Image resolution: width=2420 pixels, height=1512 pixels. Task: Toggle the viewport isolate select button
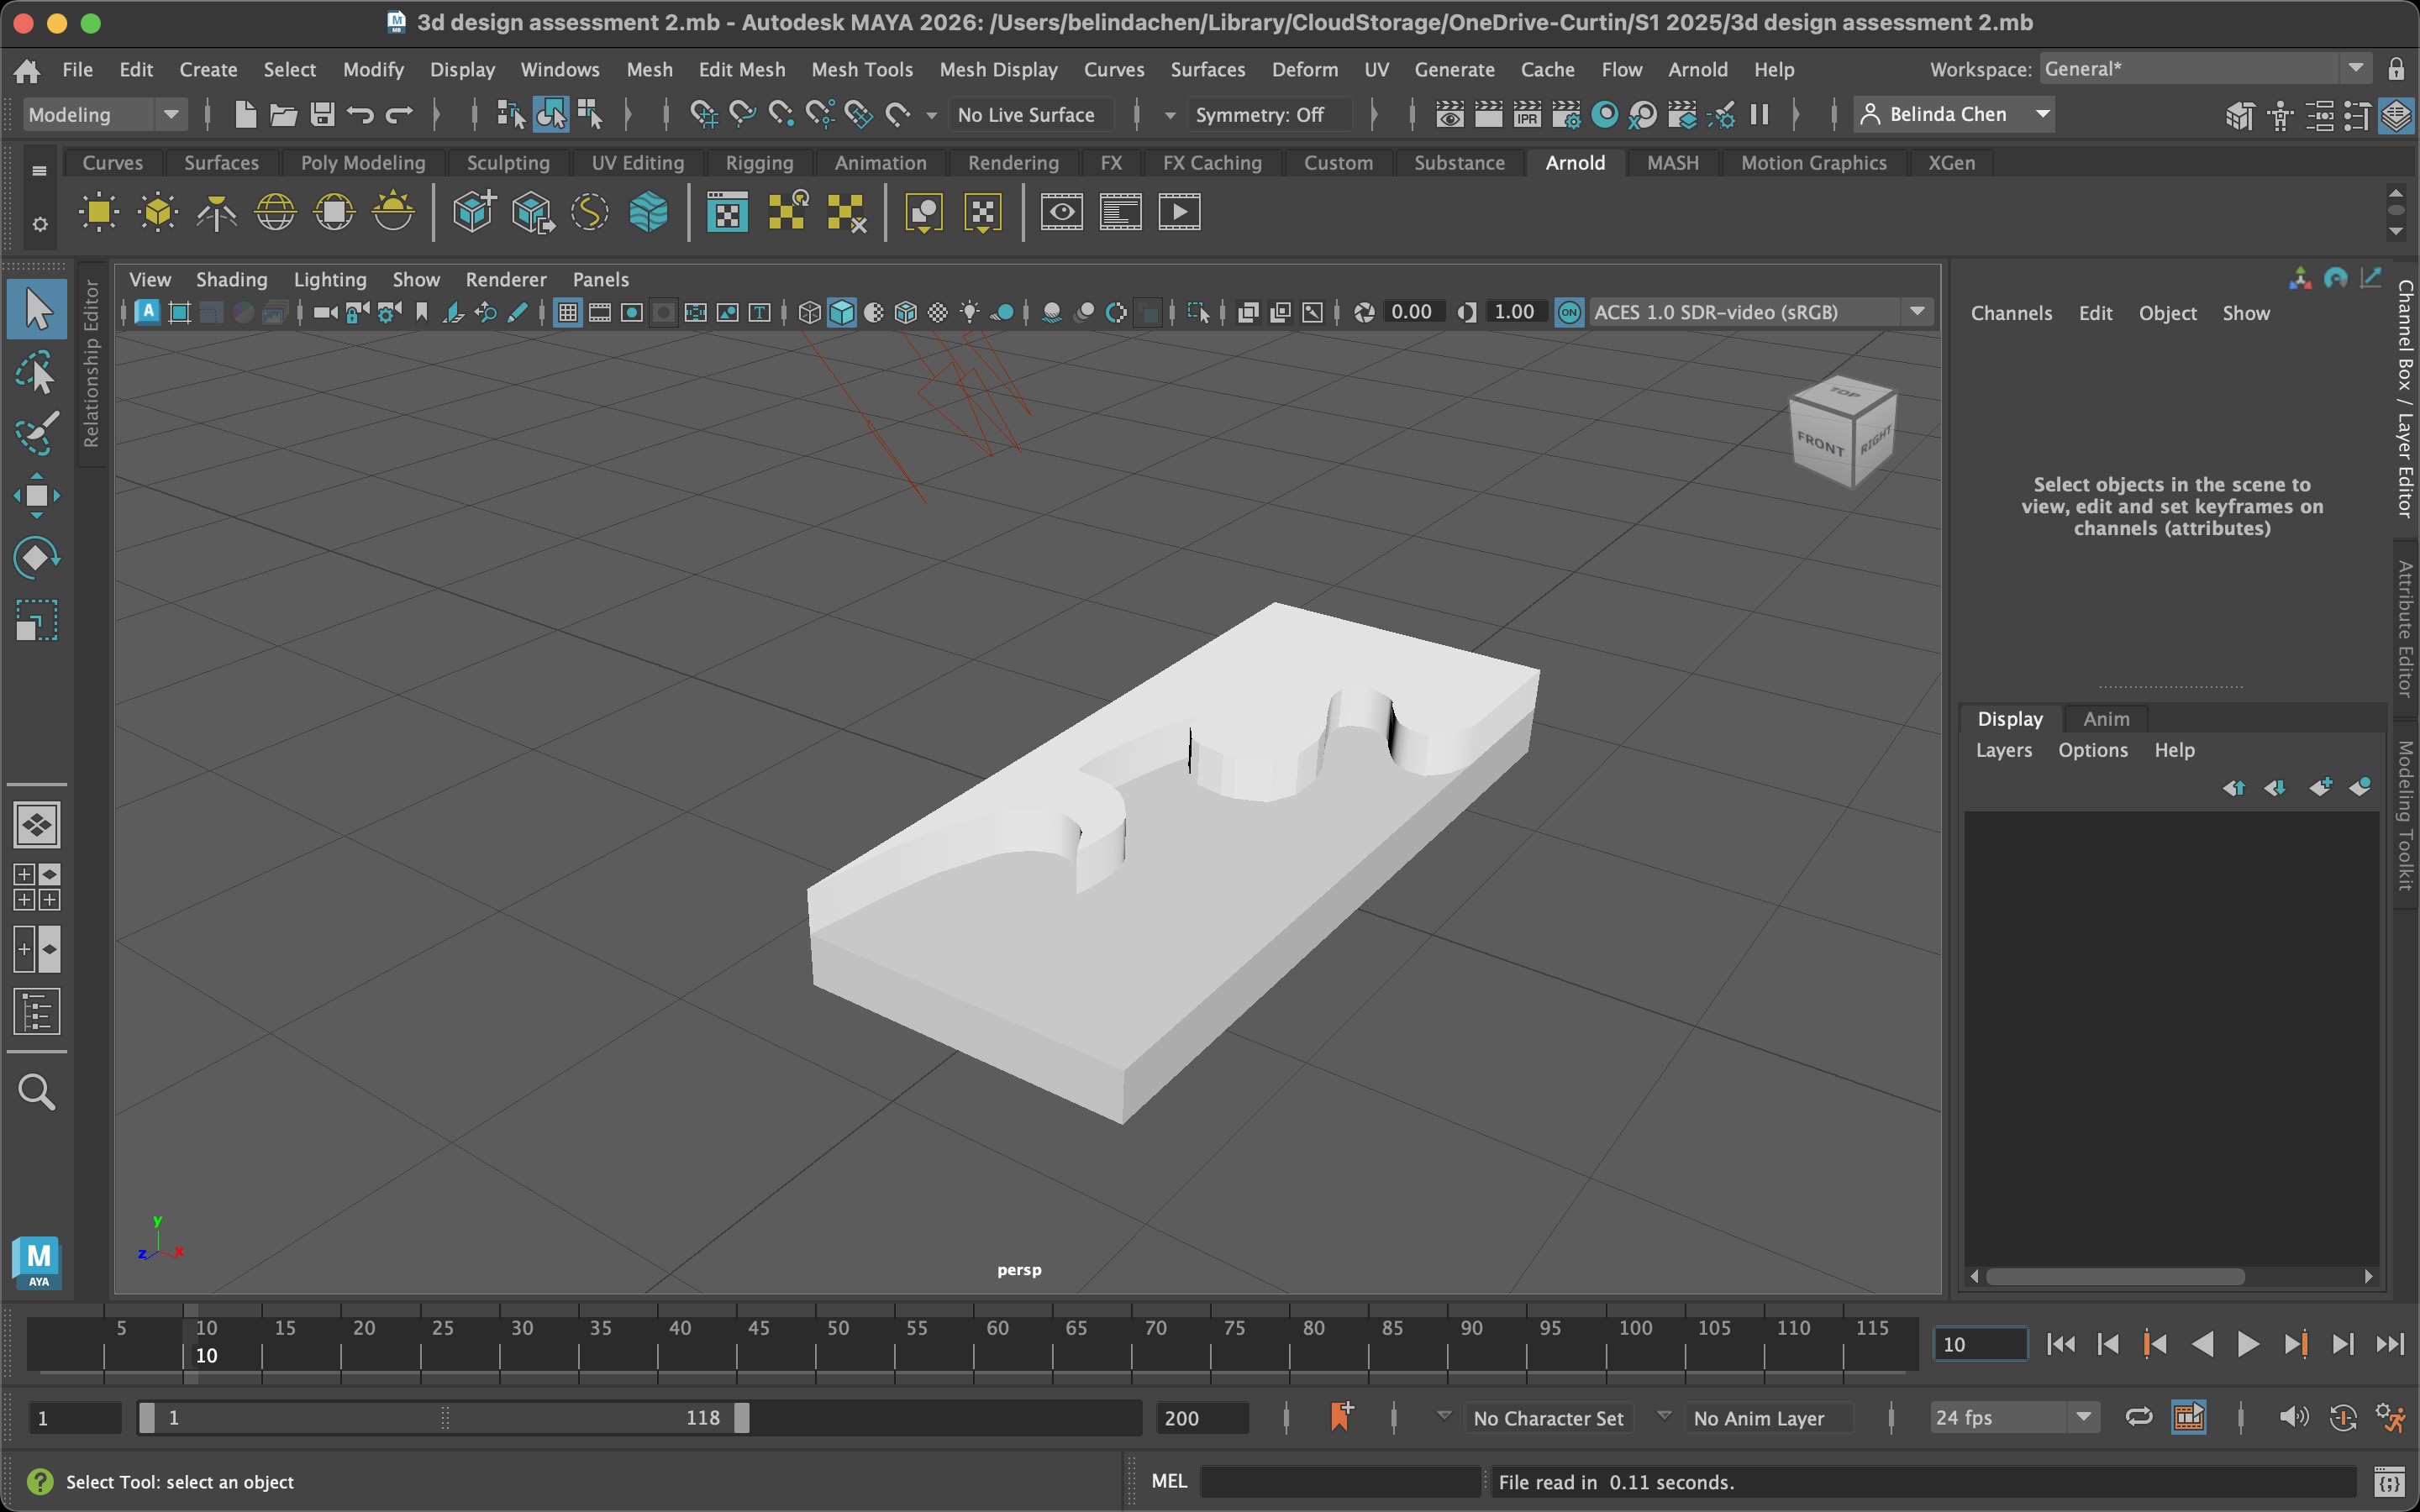1198,313
